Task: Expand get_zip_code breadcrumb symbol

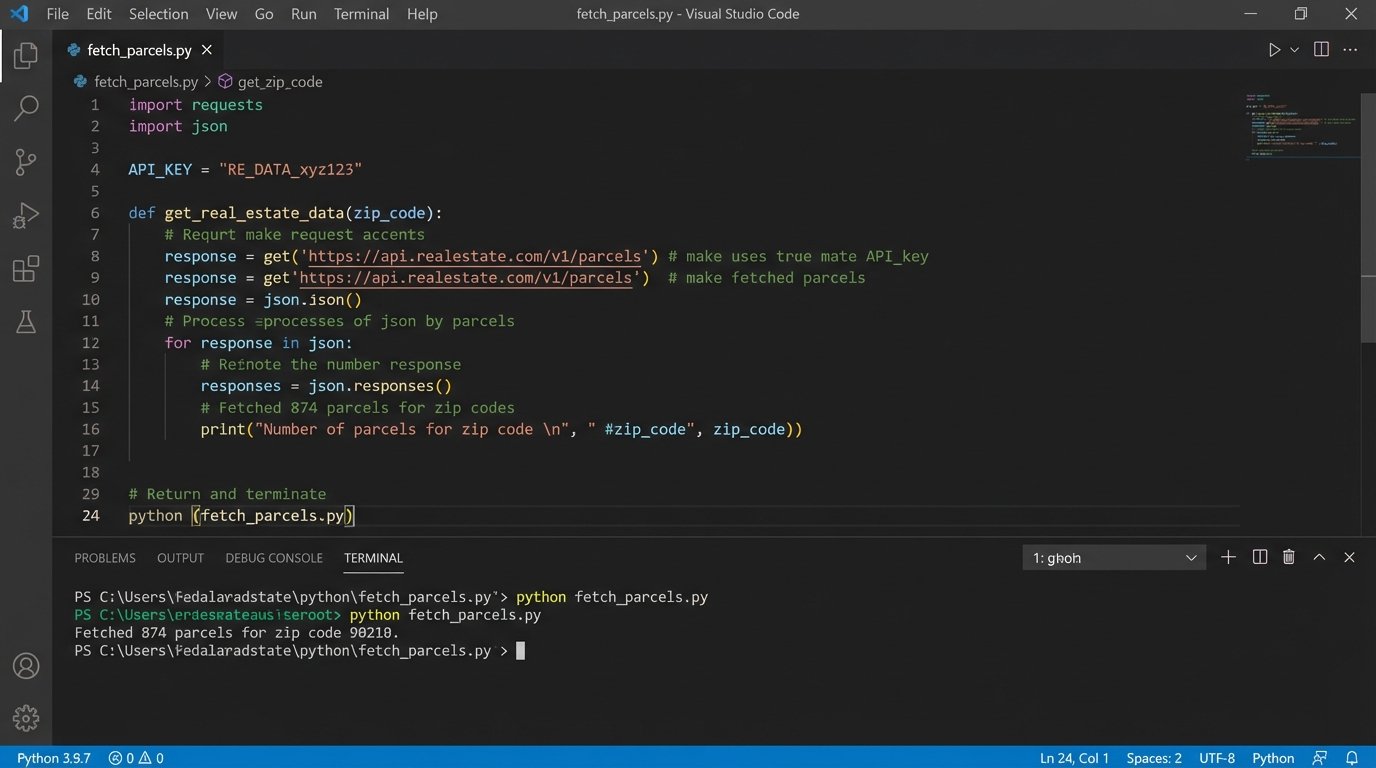Action: (270, 82)
